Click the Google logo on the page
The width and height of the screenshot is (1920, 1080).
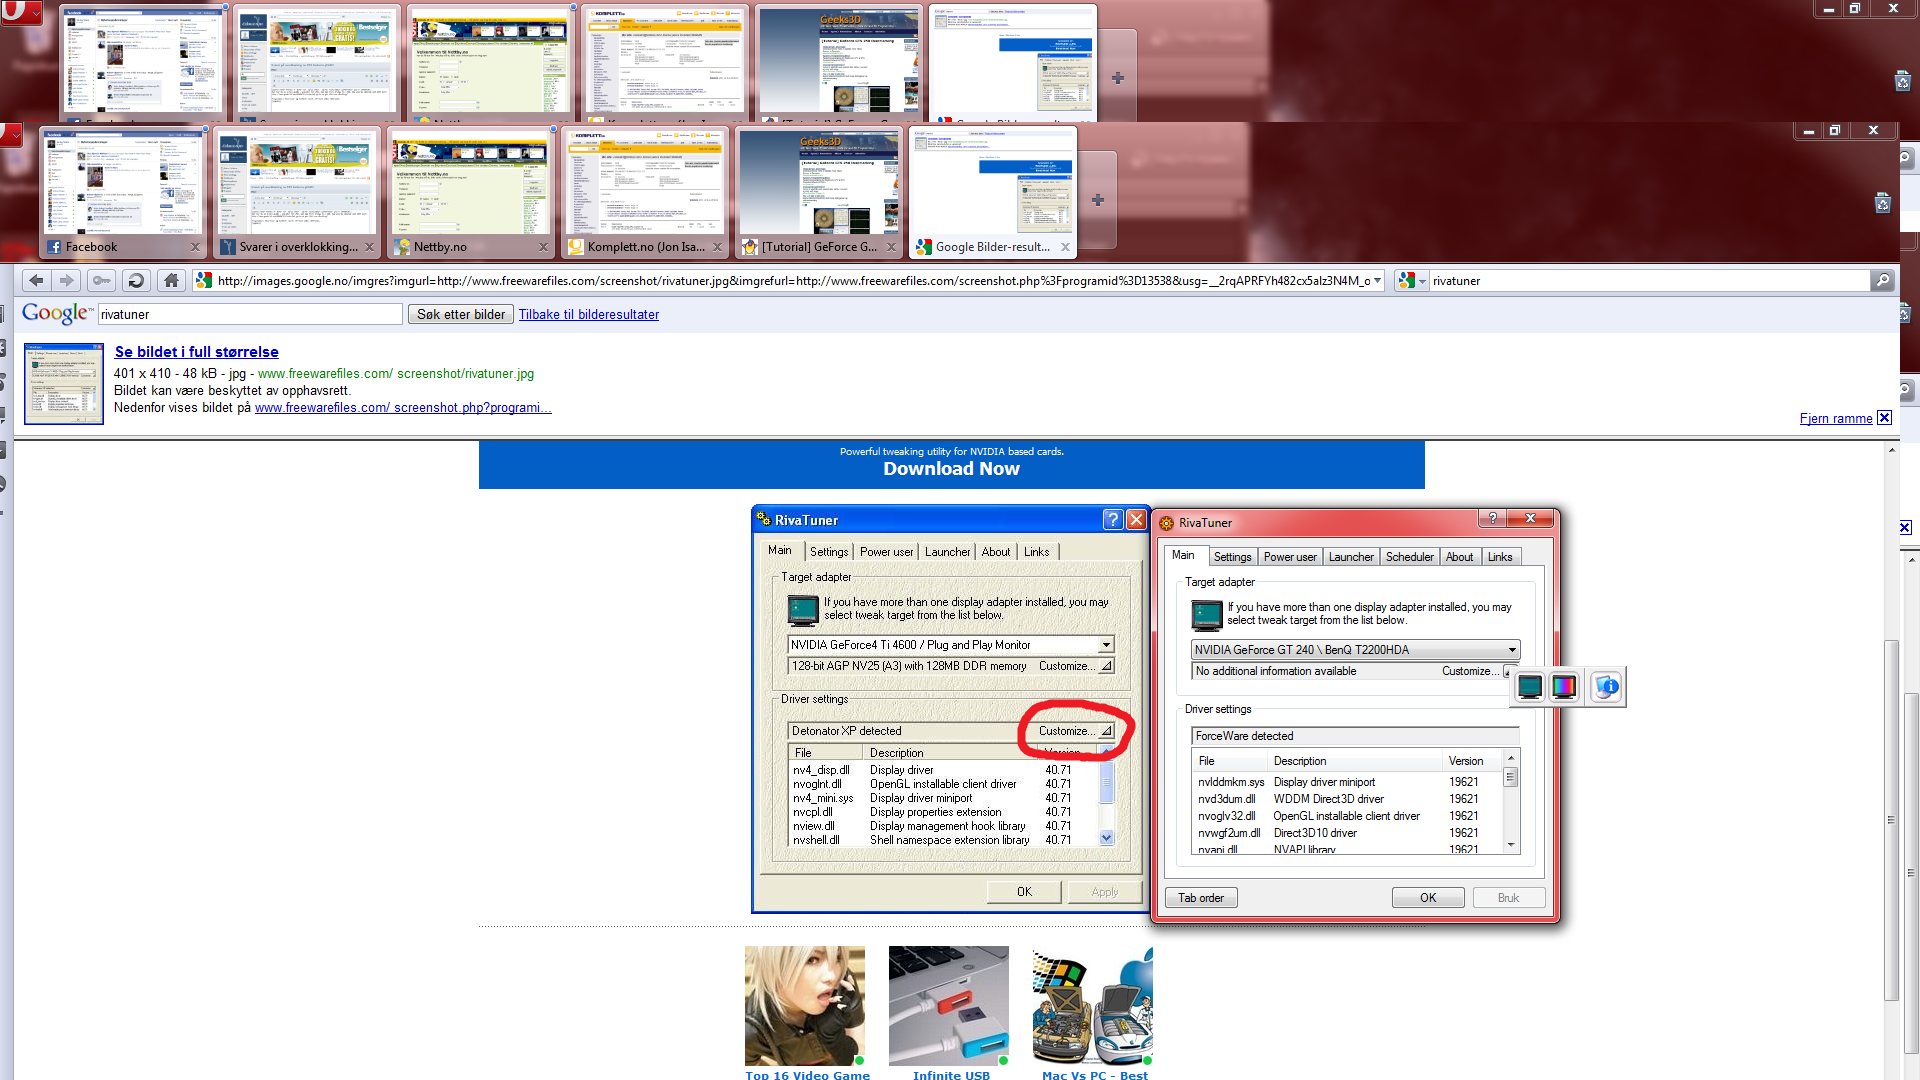tap(57, 313)
